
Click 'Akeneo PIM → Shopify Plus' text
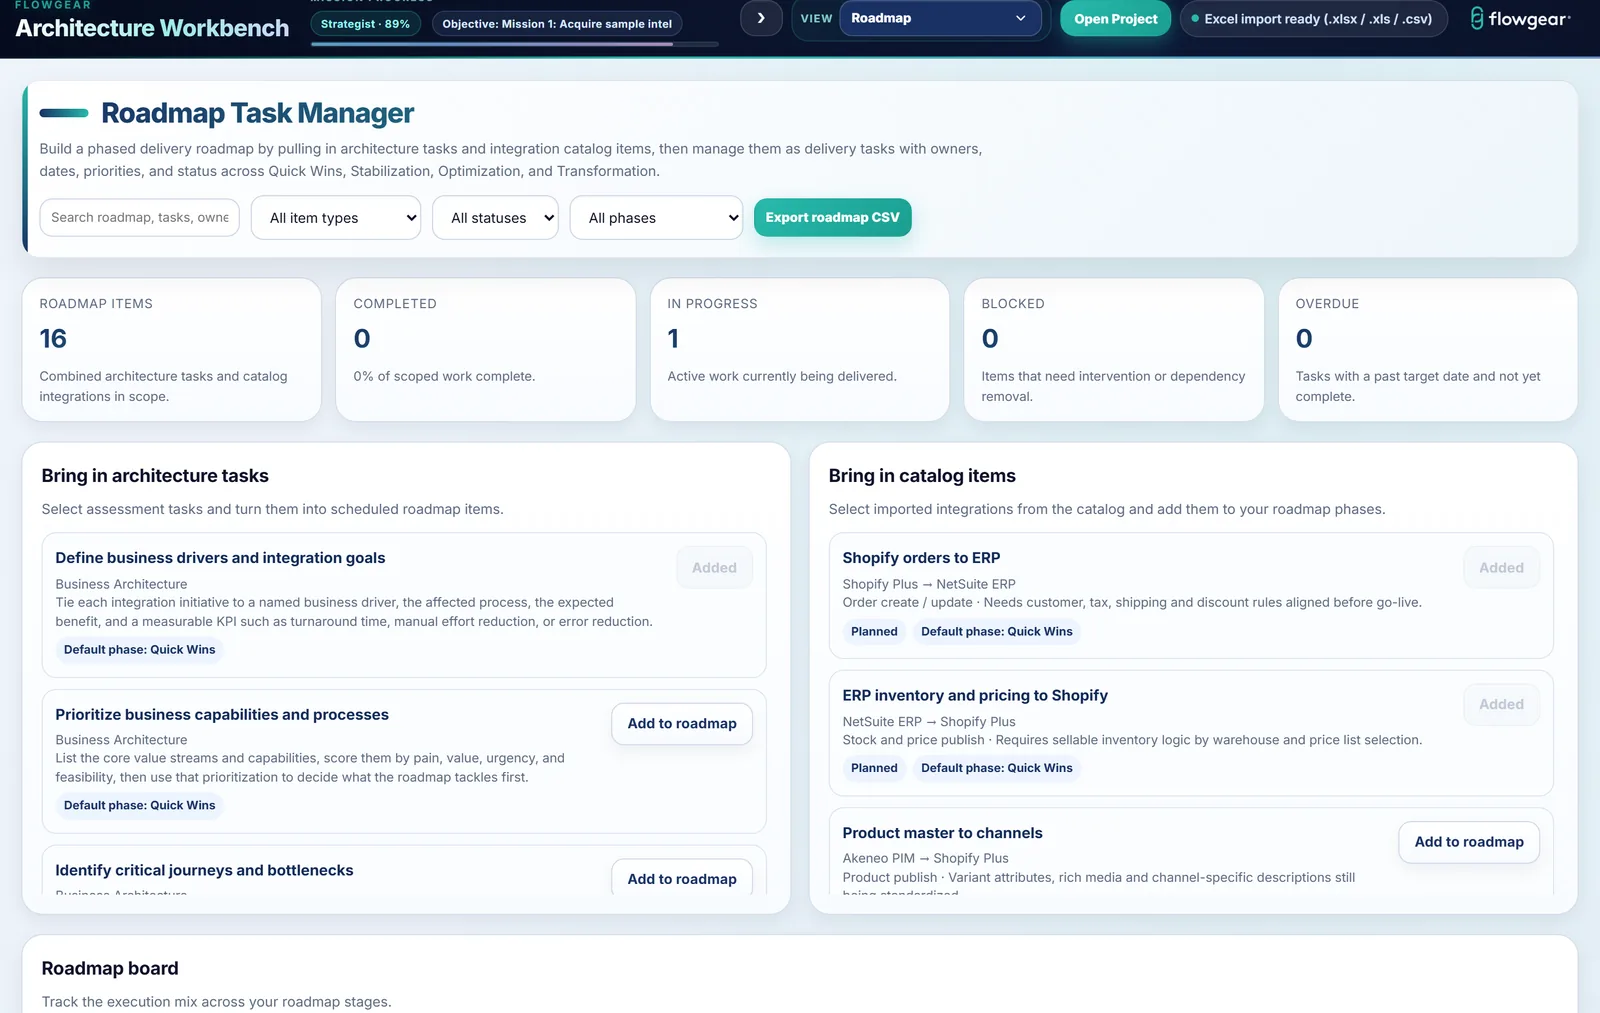(x=925, y=858)
